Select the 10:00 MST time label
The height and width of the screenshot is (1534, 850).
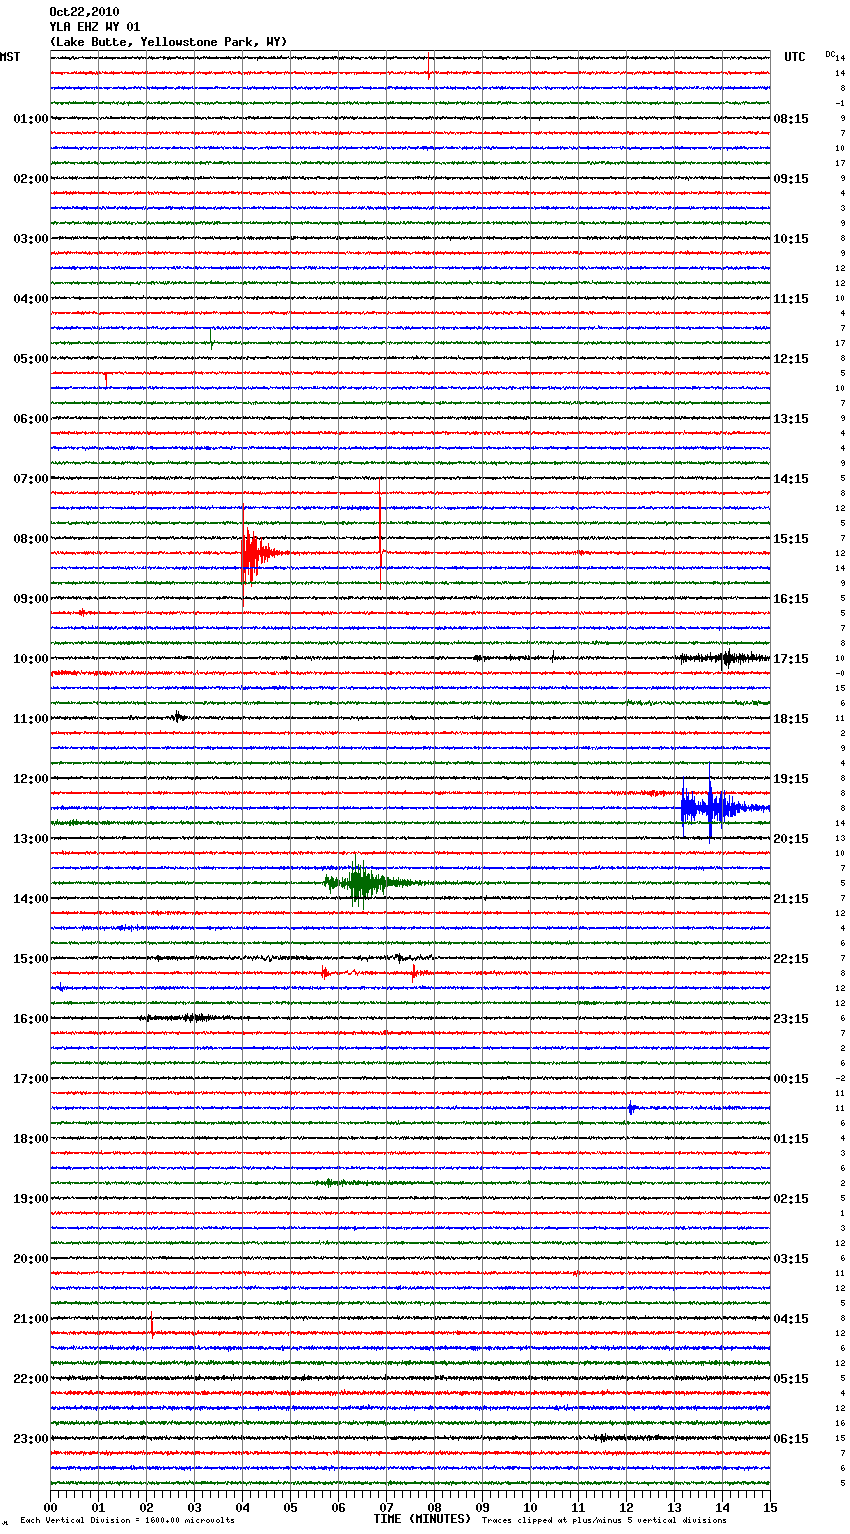coord(31,659)
